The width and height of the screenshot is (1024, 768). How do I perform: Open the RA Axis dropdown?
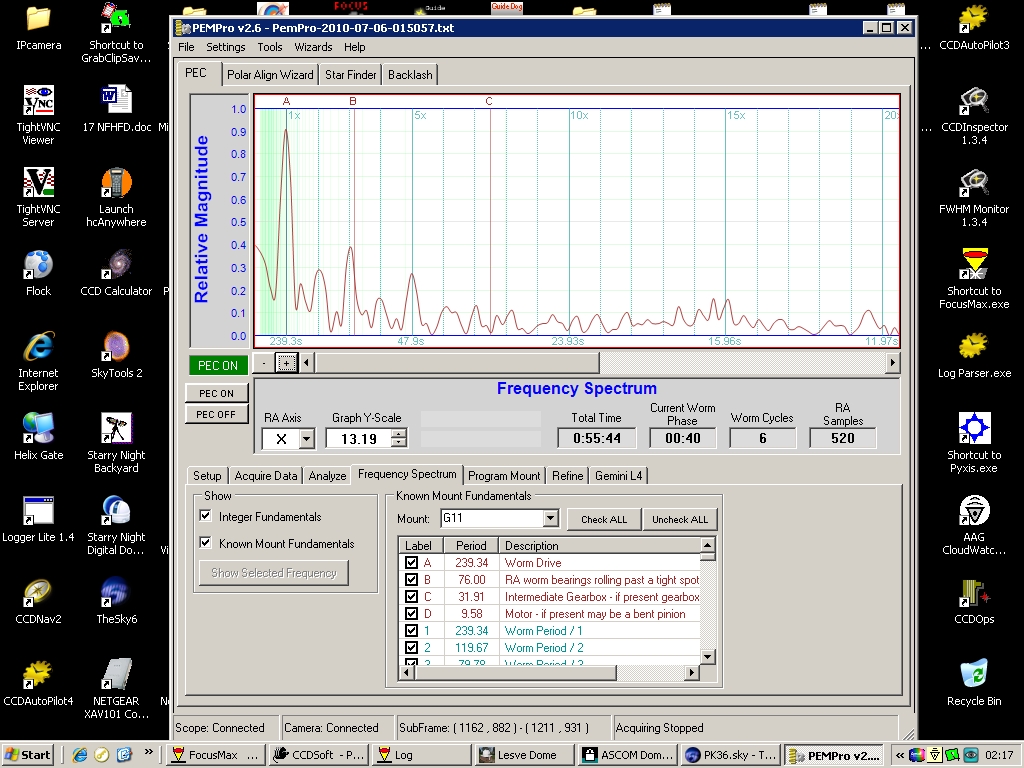(x=306, y=439)
